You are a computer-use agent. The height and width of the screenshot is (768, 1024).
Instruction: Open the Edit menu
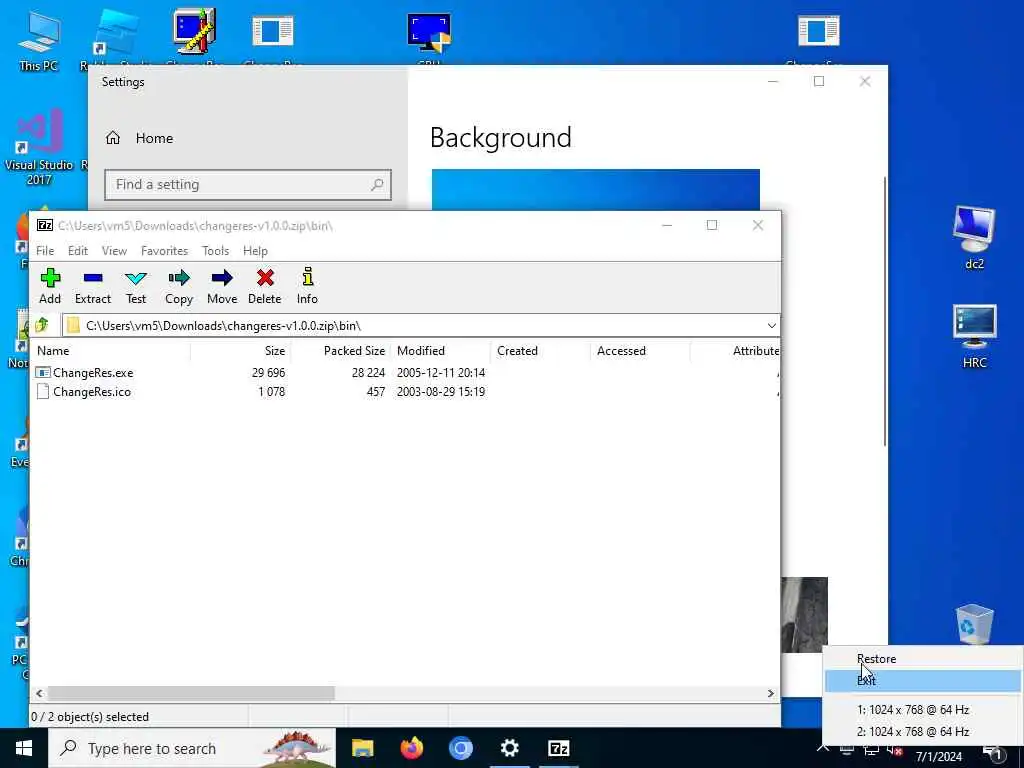point(78,251)
